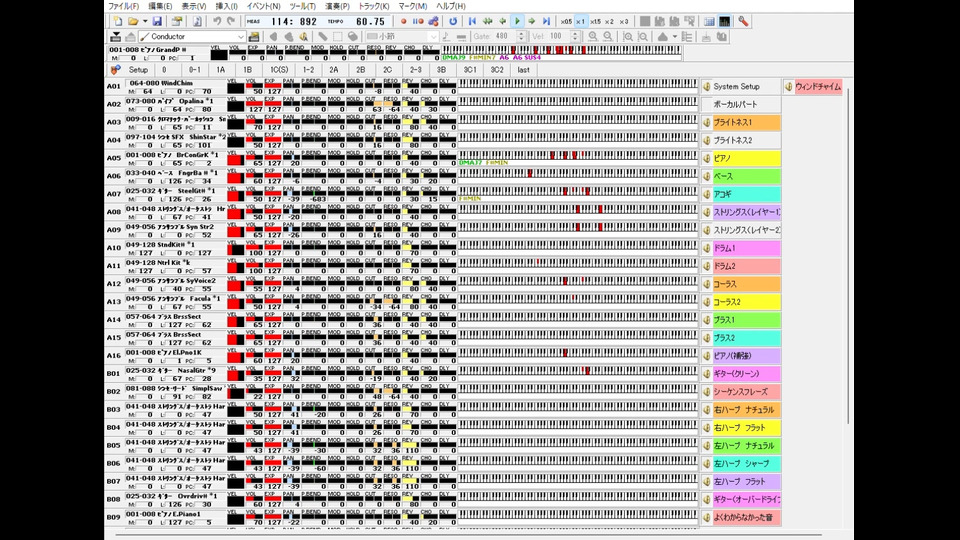Click the green fast rewind double arrow
Screen dimensions: 960x540
pos(487,21)
